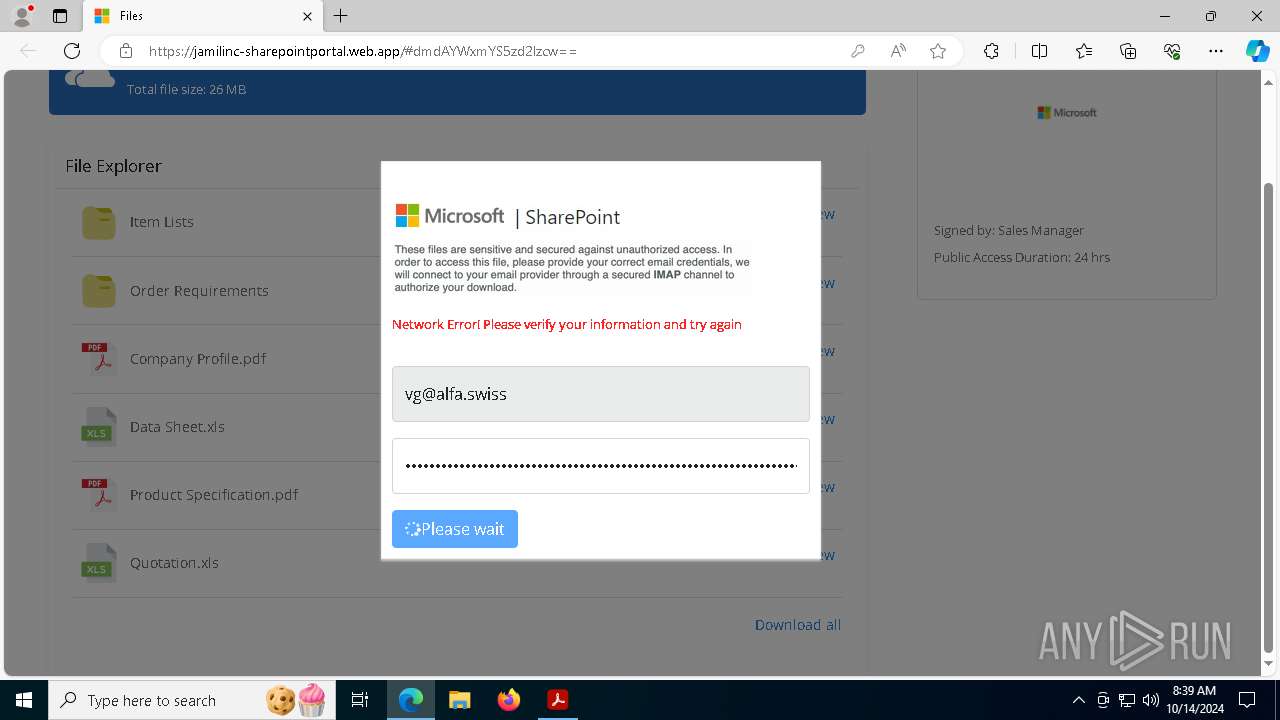
Task: Click the volume speaker tray icon
Action: pyautogui.click(x=1151, y=700)
